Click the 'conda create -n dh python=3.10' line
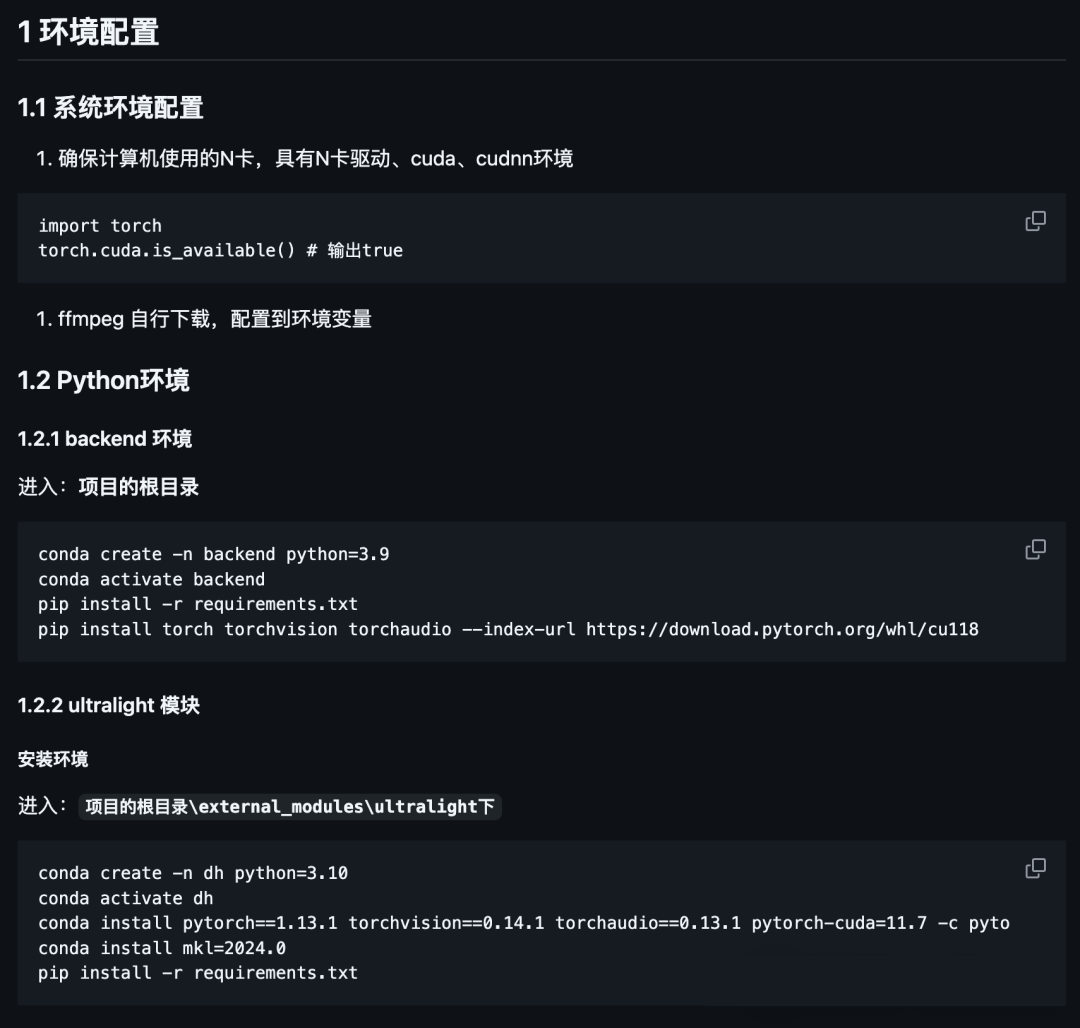1080x1028 pixels. tap(193, 873)
